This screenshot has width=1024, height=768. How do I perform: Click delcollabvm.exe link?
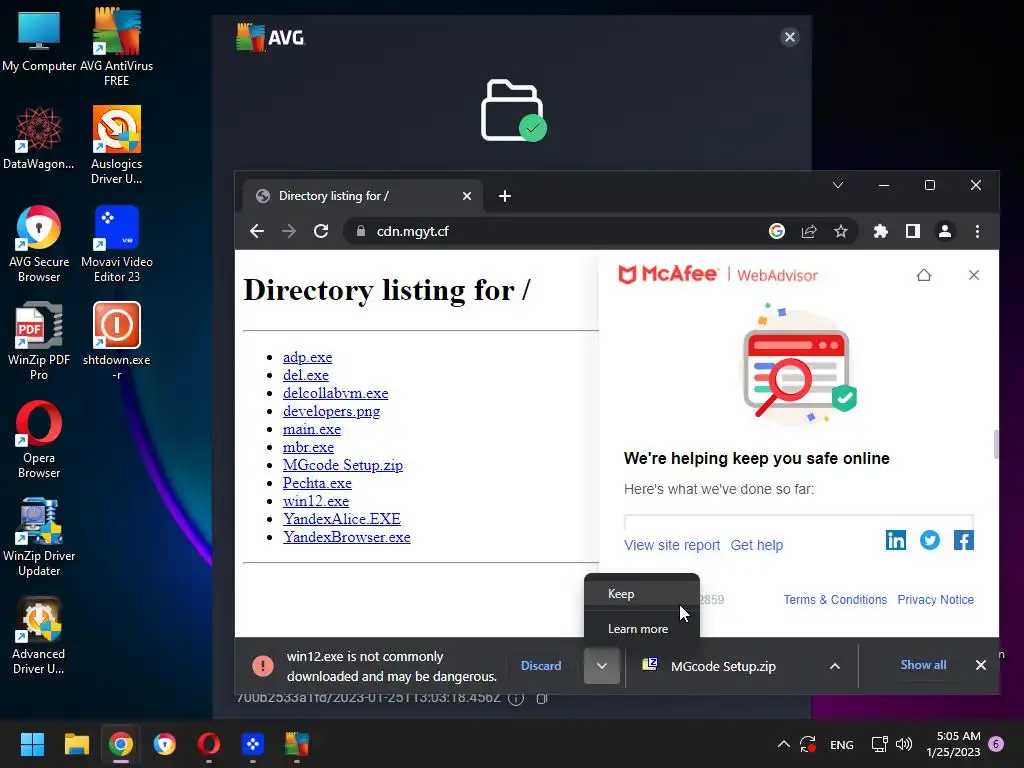(x=335, y=393)
